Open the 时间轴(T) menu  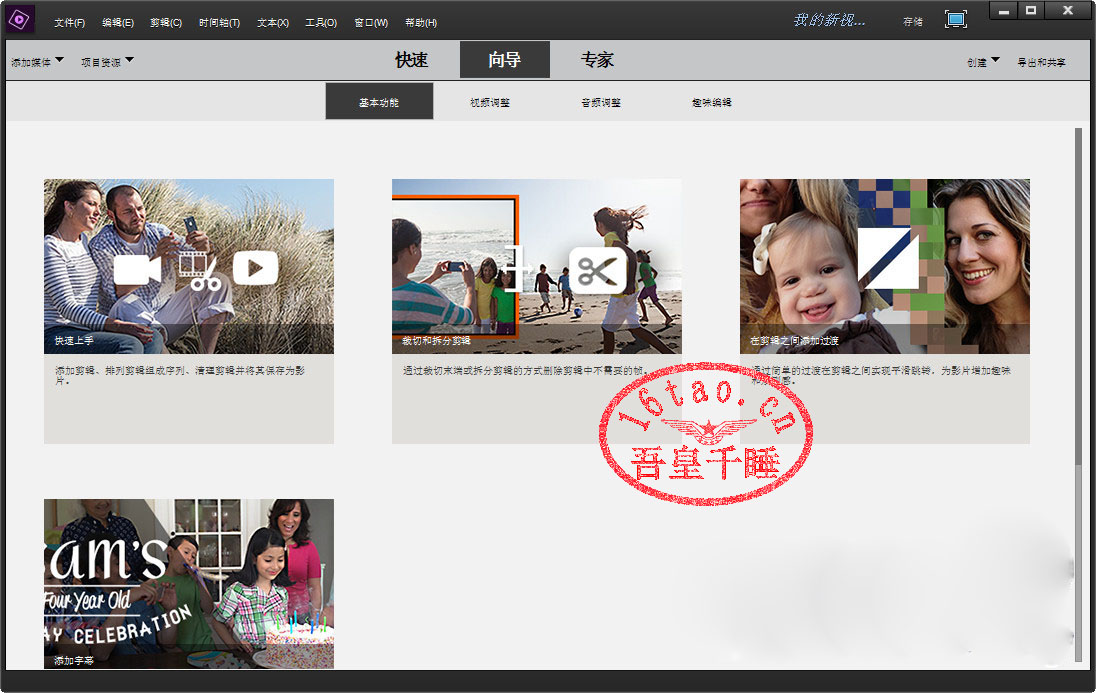(x=219, y=22)
